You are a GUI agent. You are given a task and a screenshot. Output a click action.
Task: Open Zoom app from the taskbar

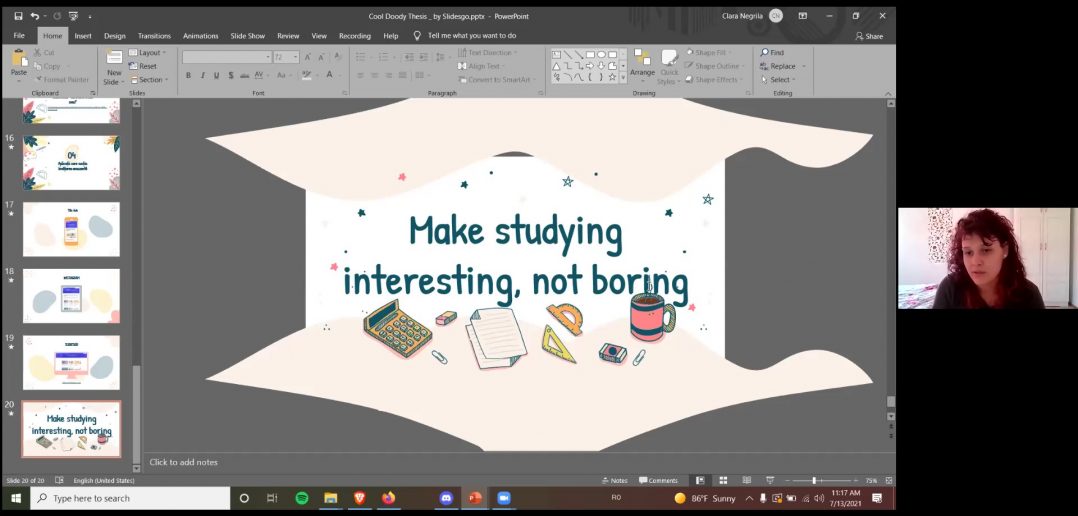pos(504,498)
